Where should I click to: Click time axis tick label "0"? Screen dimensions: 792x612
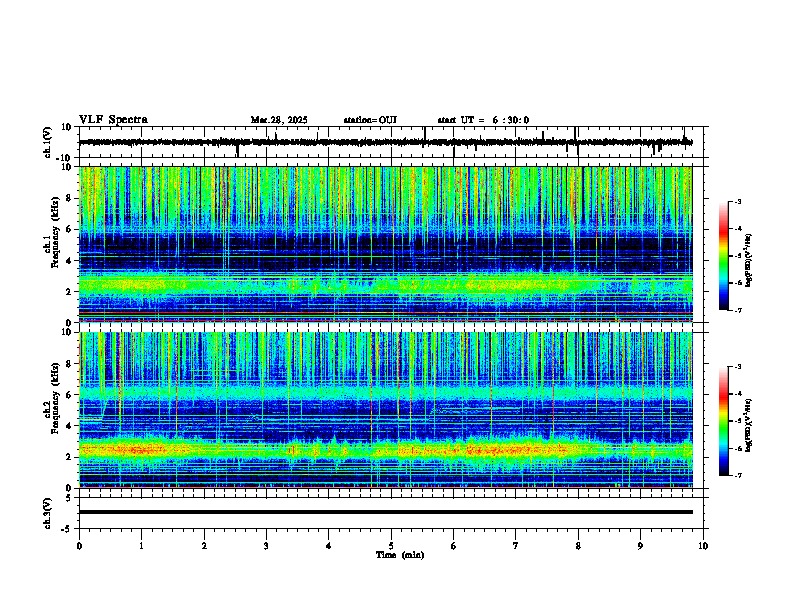(79, 546)
